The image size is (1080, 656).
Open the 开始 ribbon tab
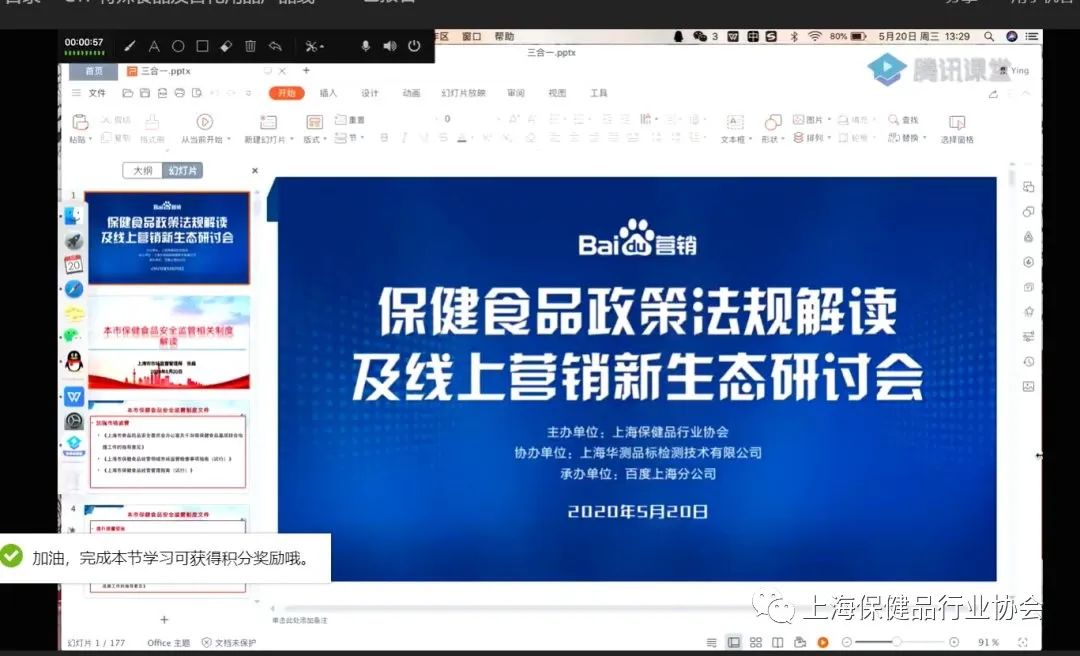(x=287, y=93)
